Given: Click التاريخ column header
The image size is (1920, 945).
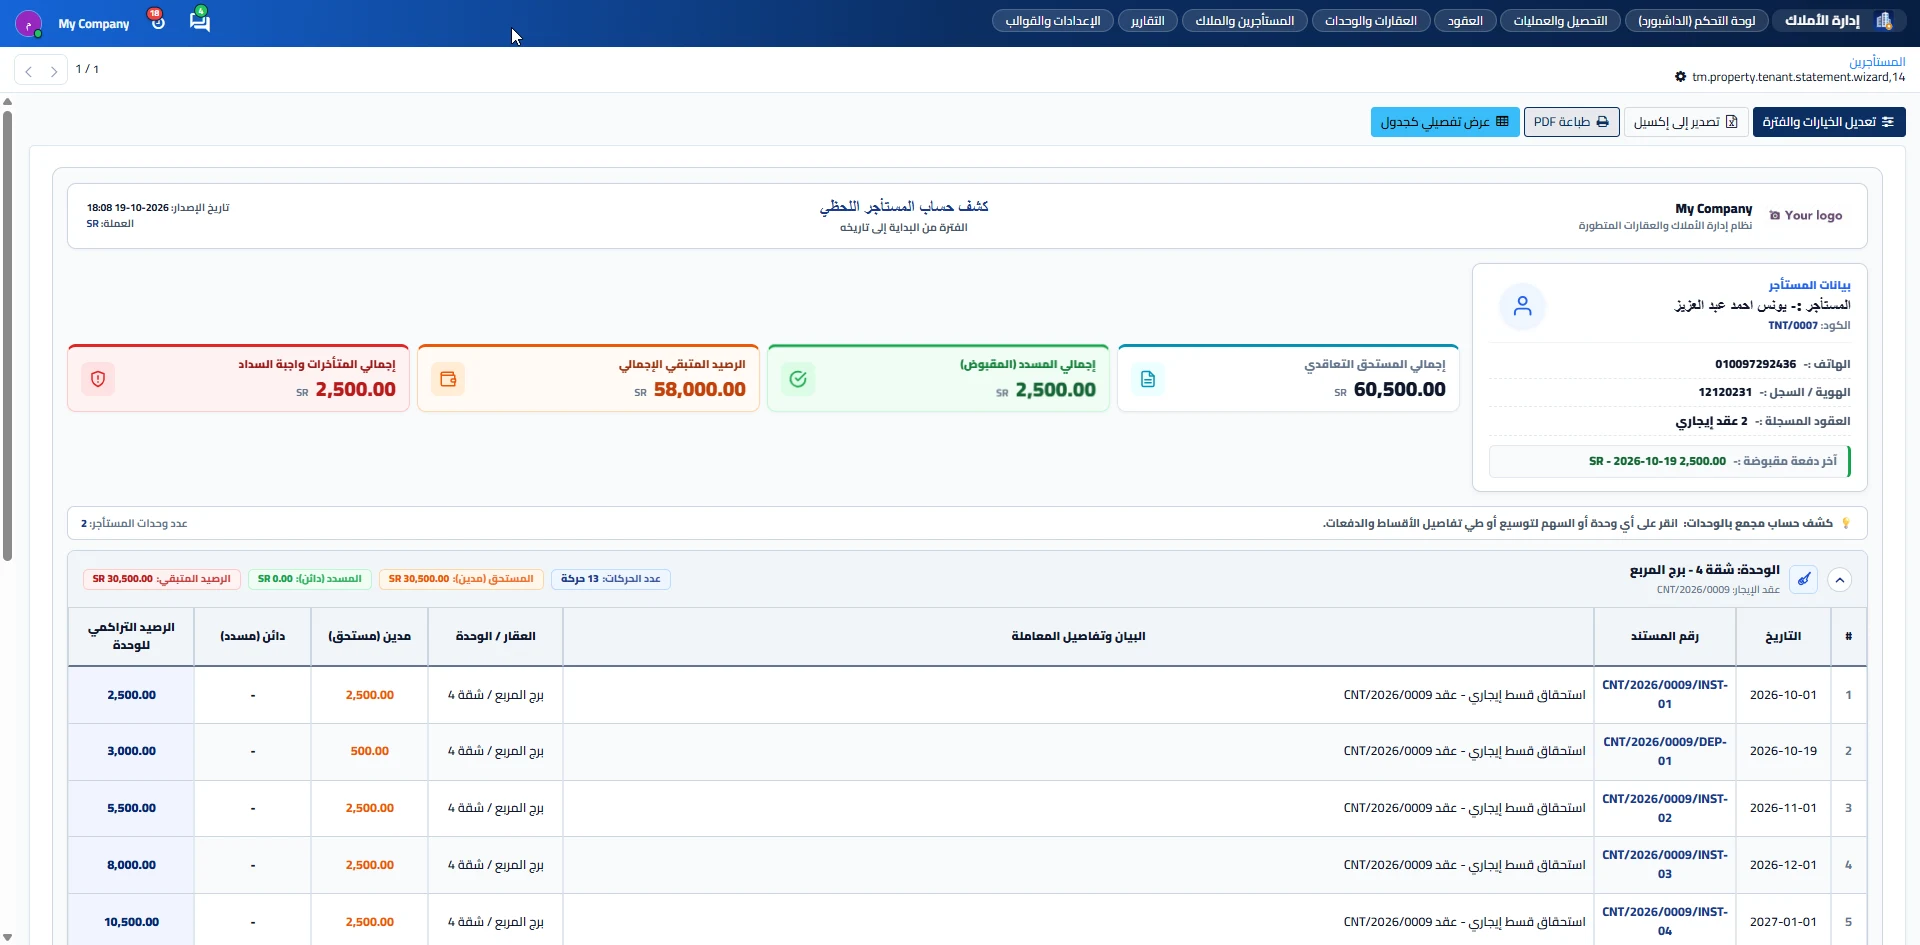Looking at the screenshot, I should (1783, 636).
